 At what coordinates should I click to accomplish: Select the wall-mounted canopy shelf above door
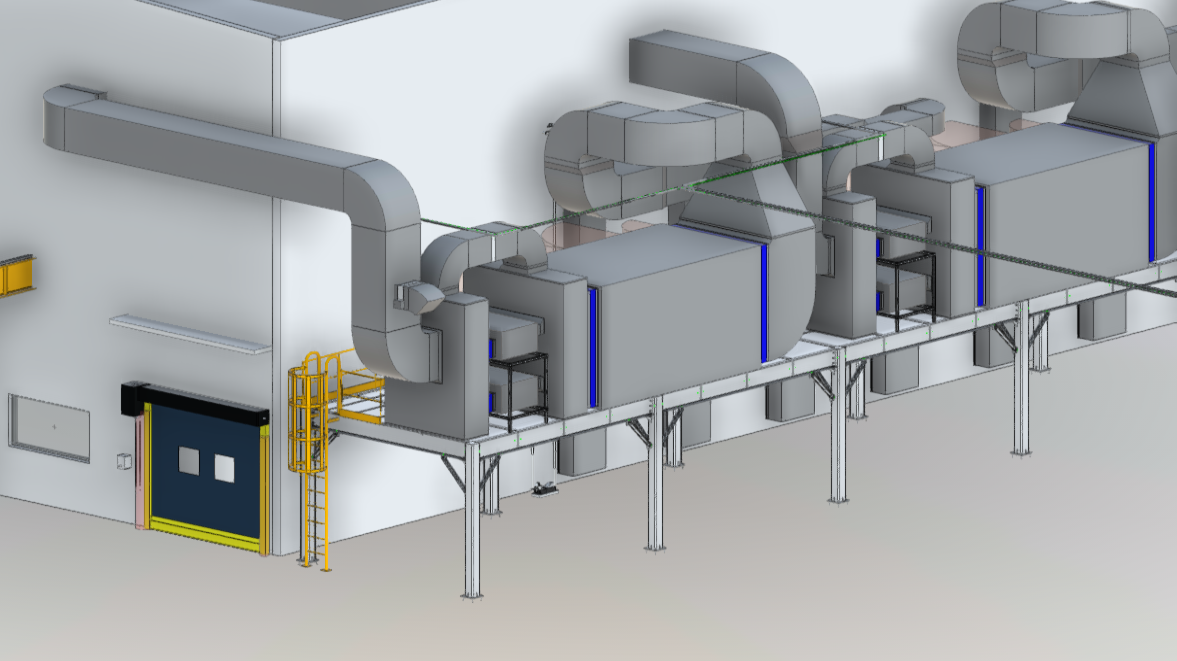(x=189, y=334)
